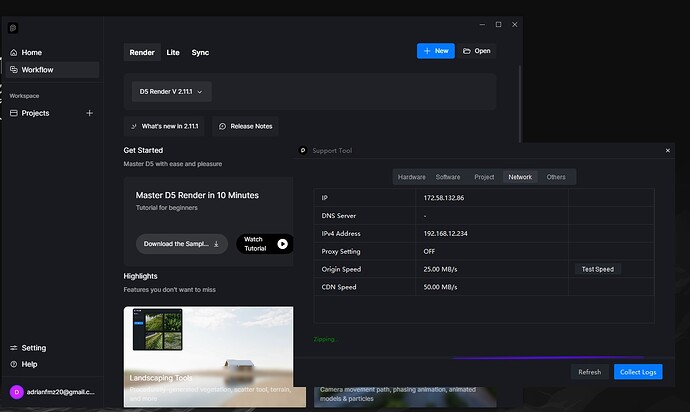Click the download arrow icon on Sample button
690x412 pixels.
click(x=216, y=244)
